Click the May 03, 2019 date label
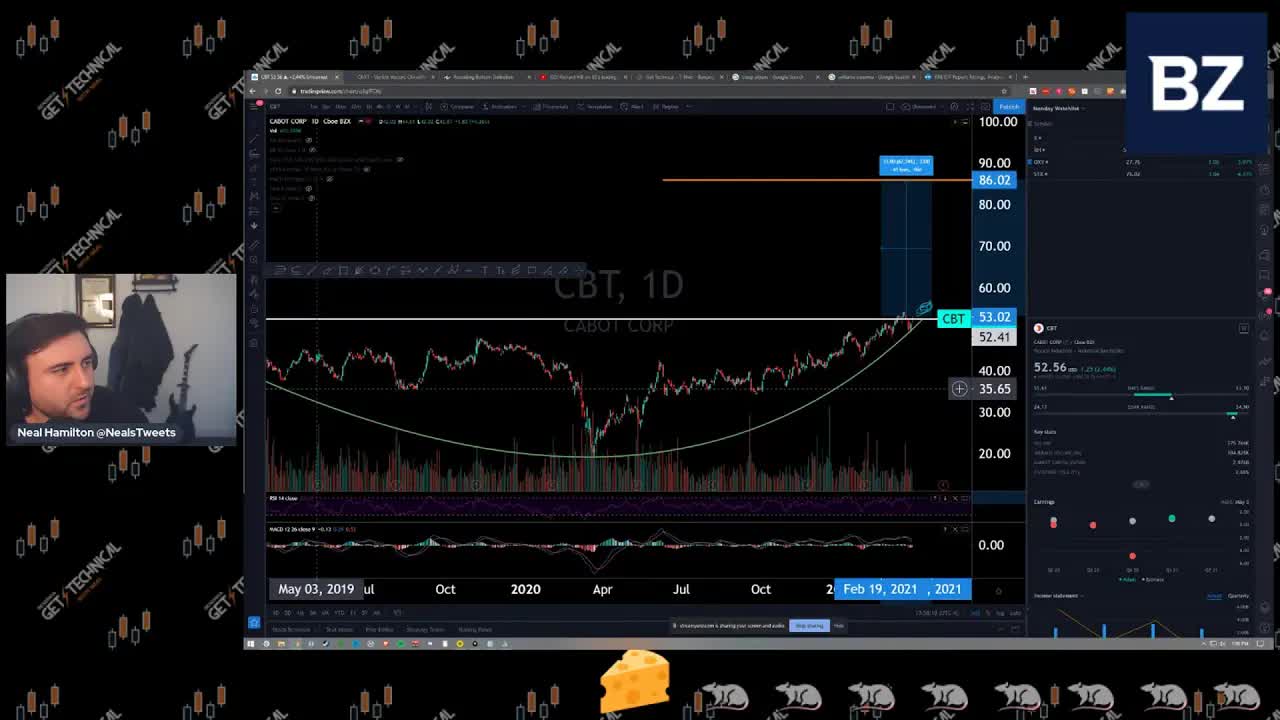The width and height of the screenshot is (1280, 720). click(316, 589)
